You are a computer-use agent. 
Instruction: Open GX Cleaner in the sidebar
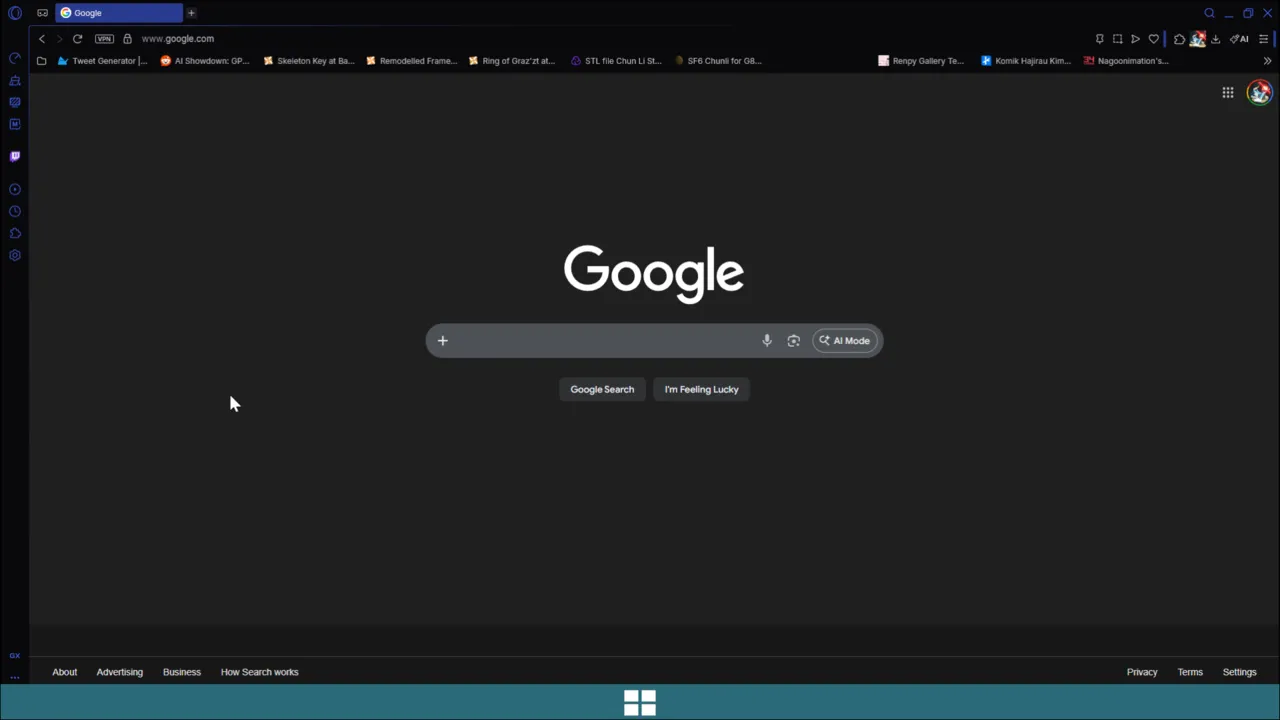click(x=14, y=80)
